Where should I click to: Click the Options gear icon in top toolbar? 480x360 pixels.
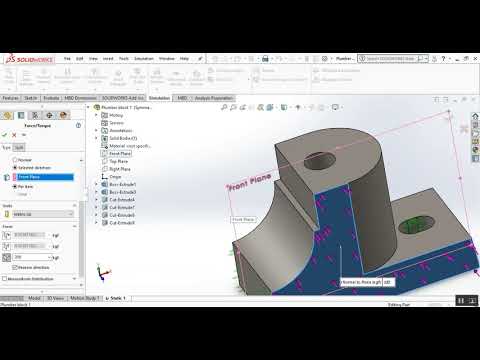tap(324, 59)
